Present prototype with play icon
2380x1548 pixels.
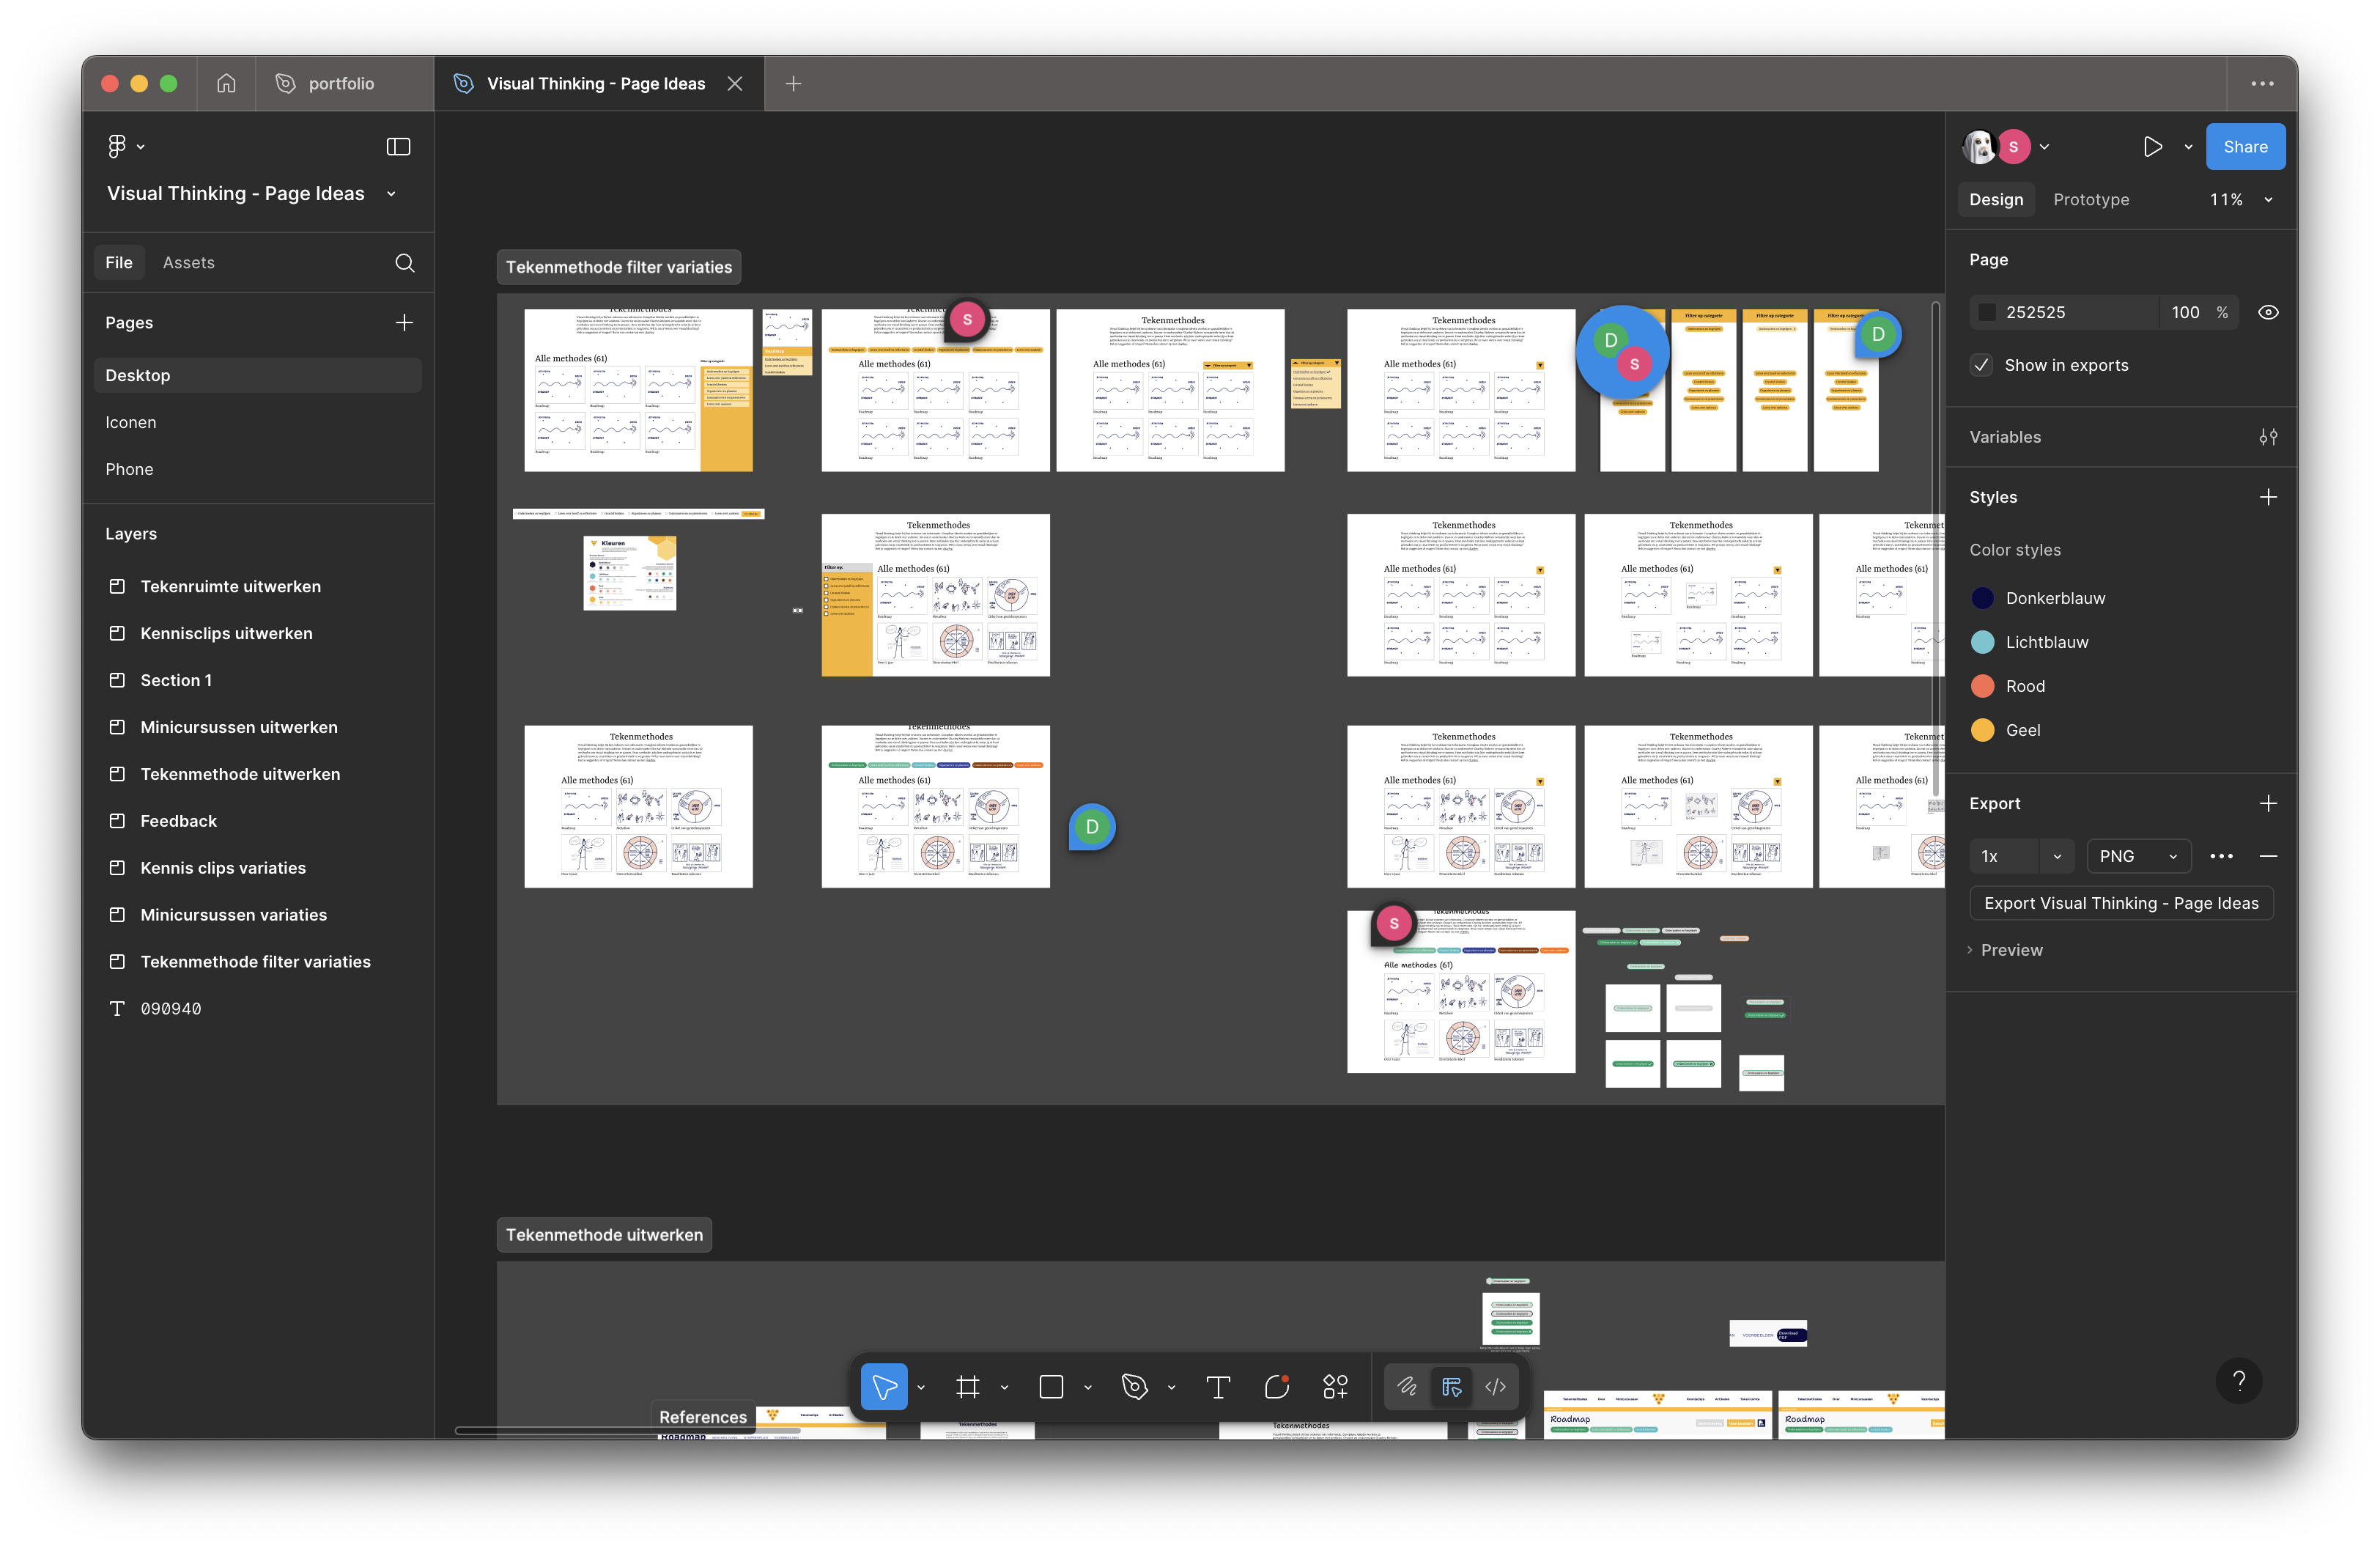click(2152, 147)
